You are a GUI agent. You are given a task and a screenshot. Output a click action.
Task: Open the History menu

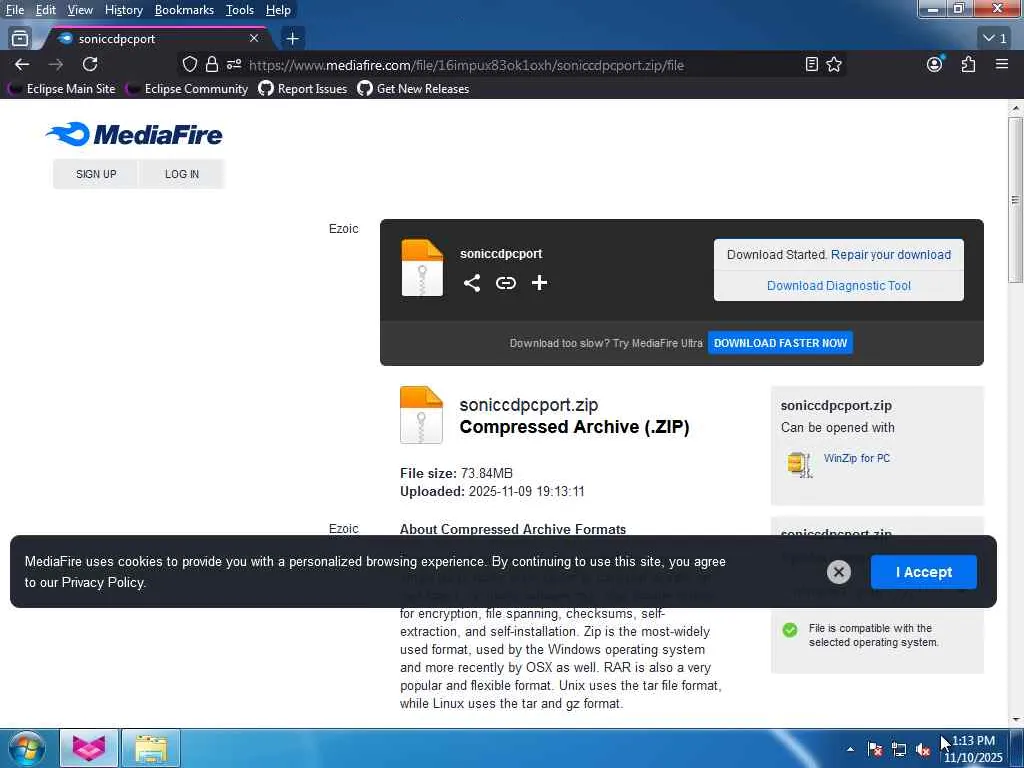coord(124,10)
